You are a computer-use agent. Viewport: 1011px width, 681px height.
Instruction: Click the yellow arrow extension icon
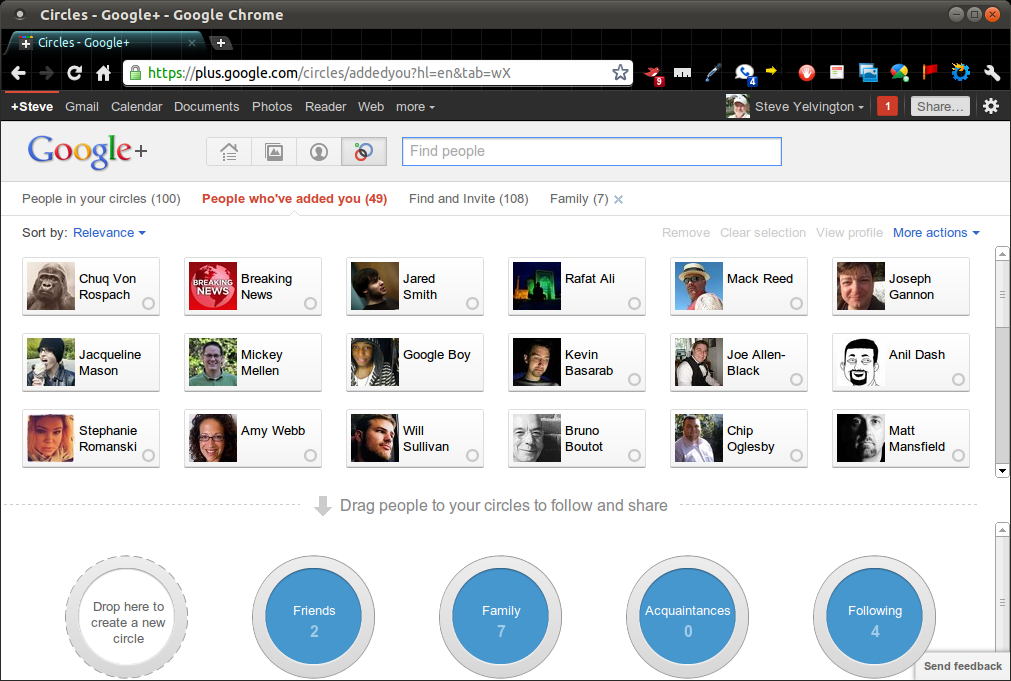tap(771, 71)
